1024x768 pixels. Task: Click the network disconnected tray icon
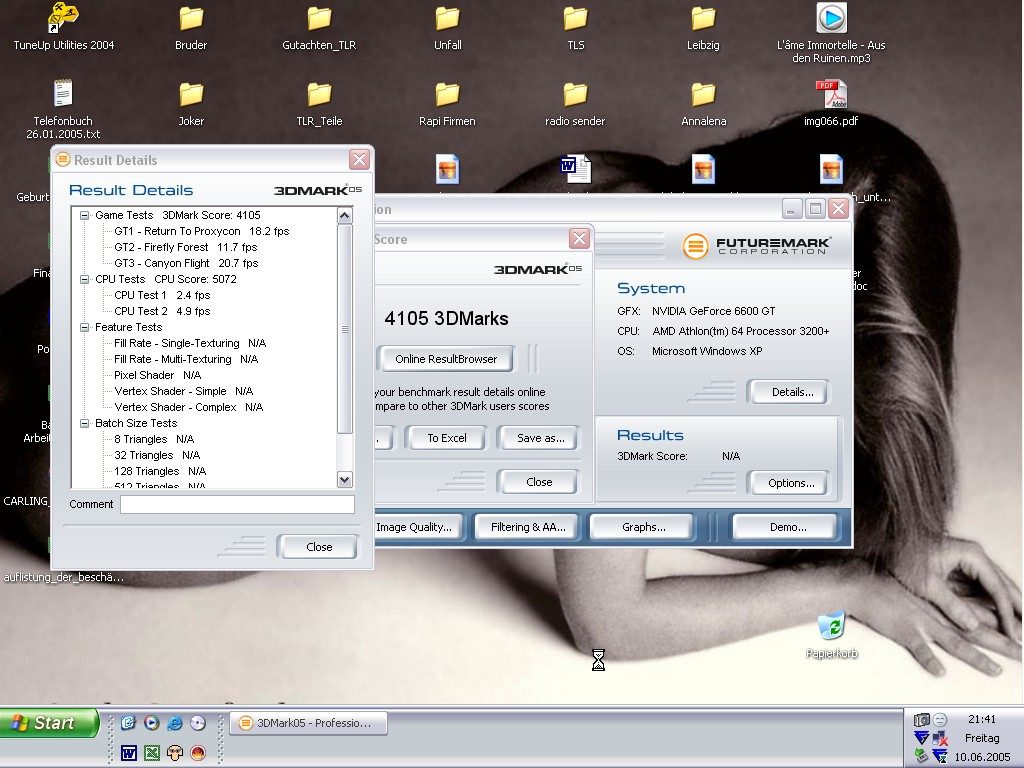pos(940,739)
